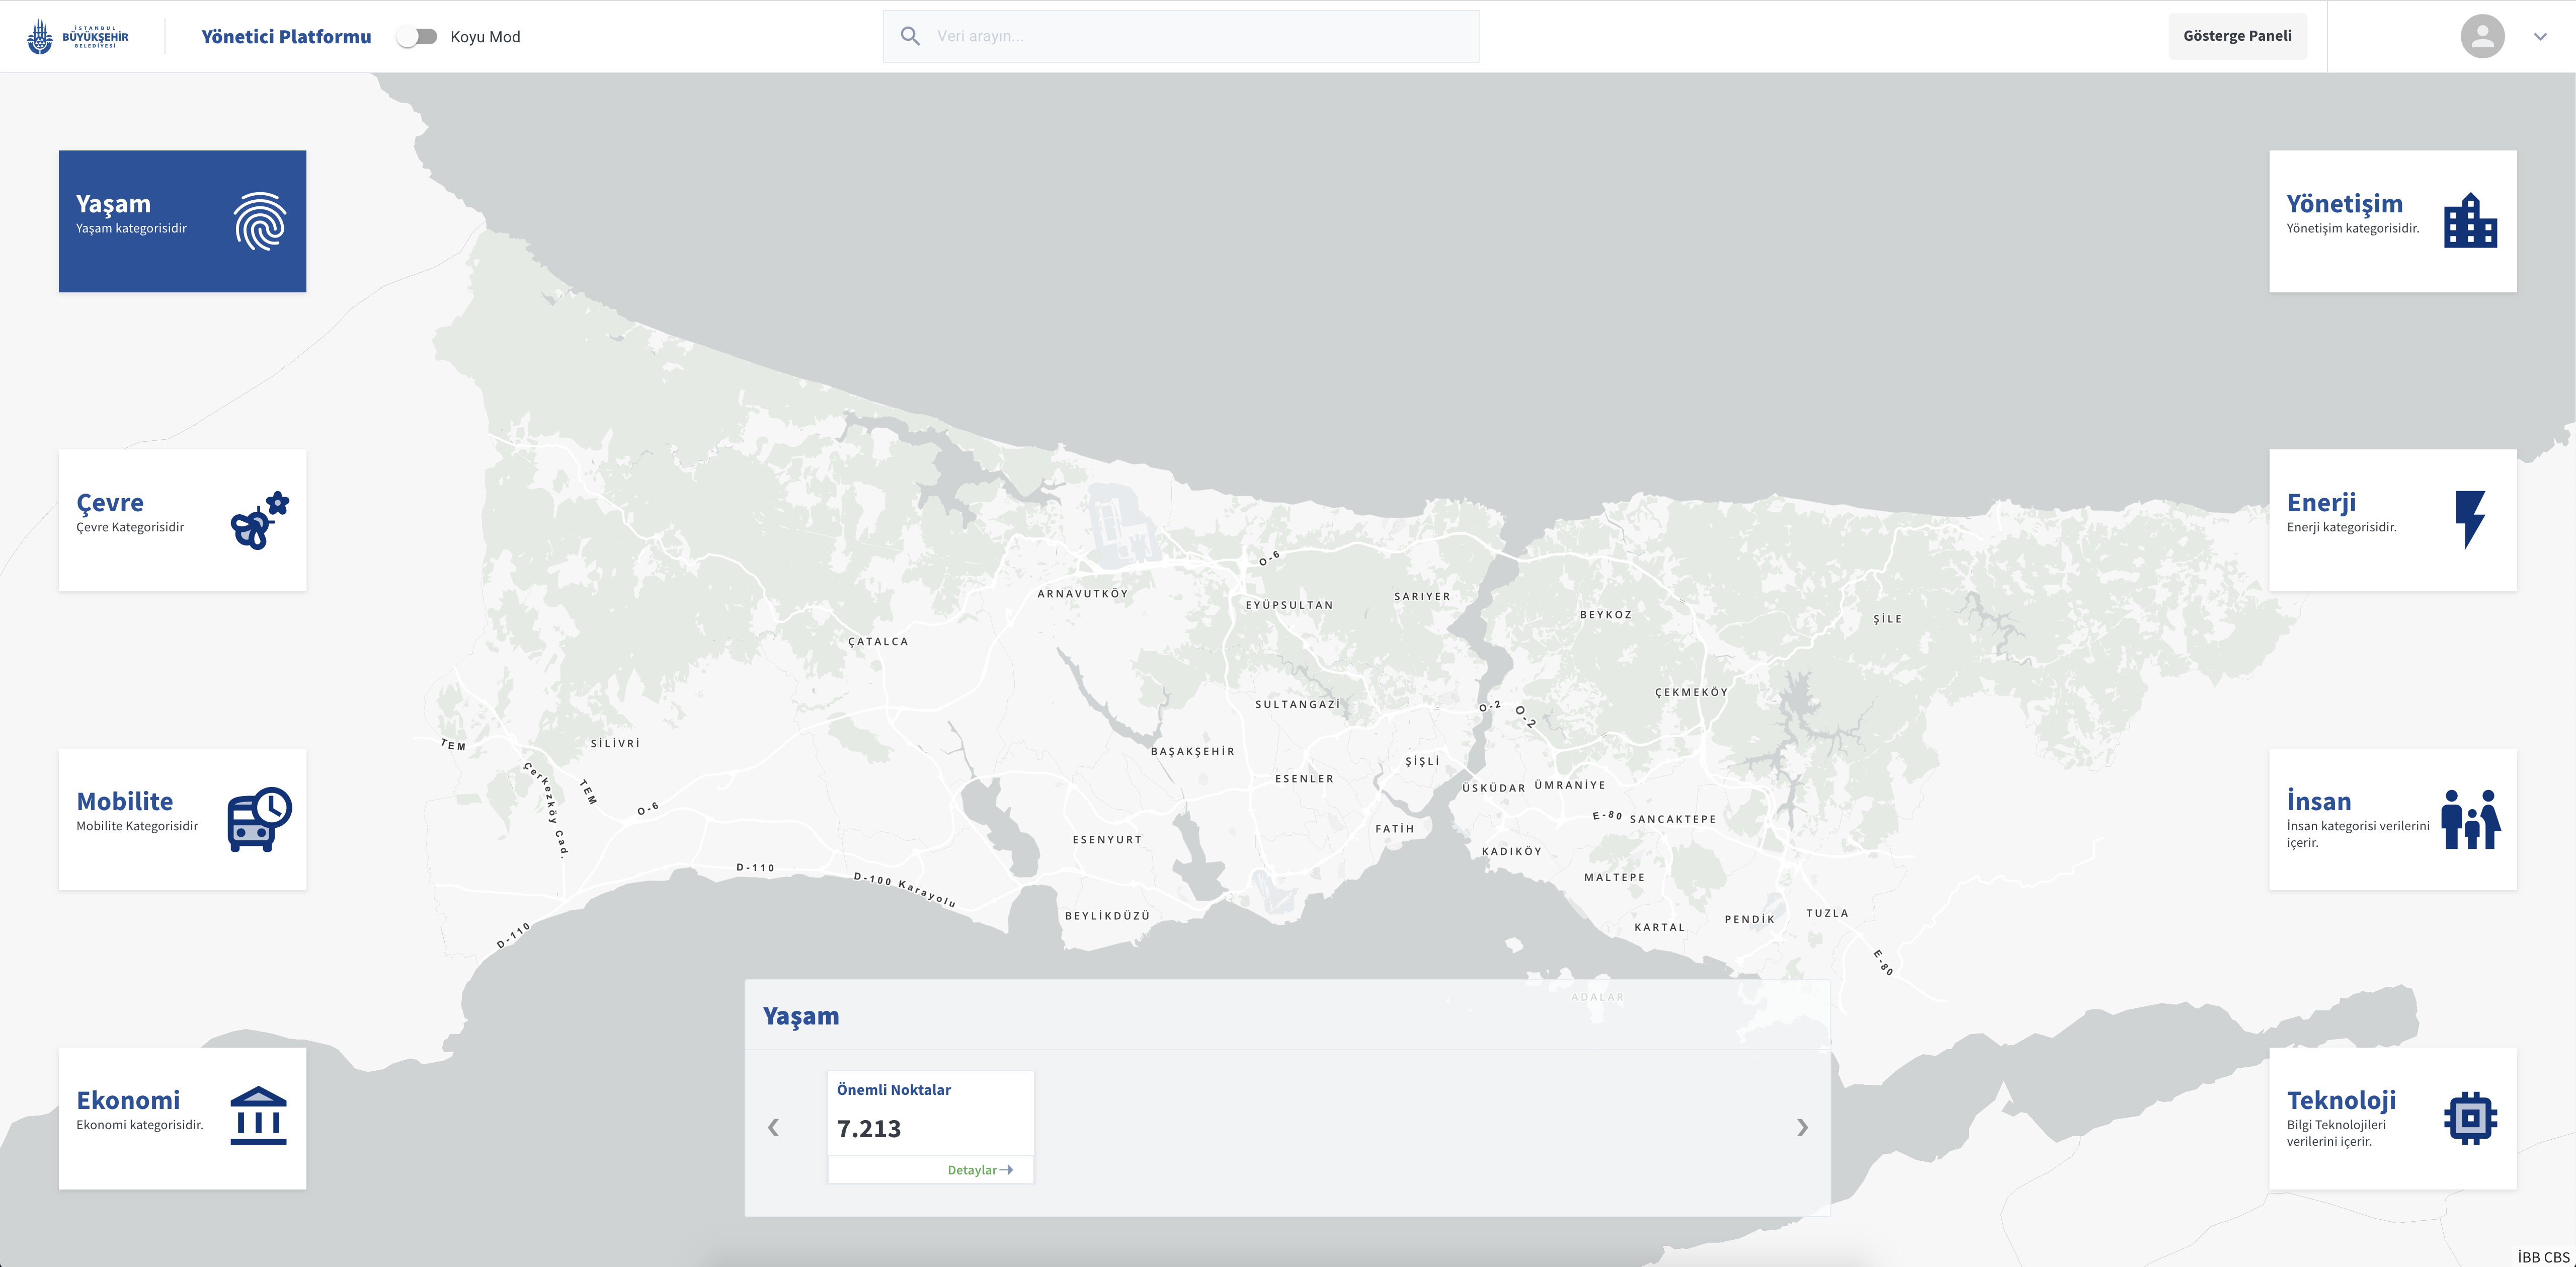Screen dimensions: 2576x1267
Task: Select the Mobilite category title
Action: 125,802
